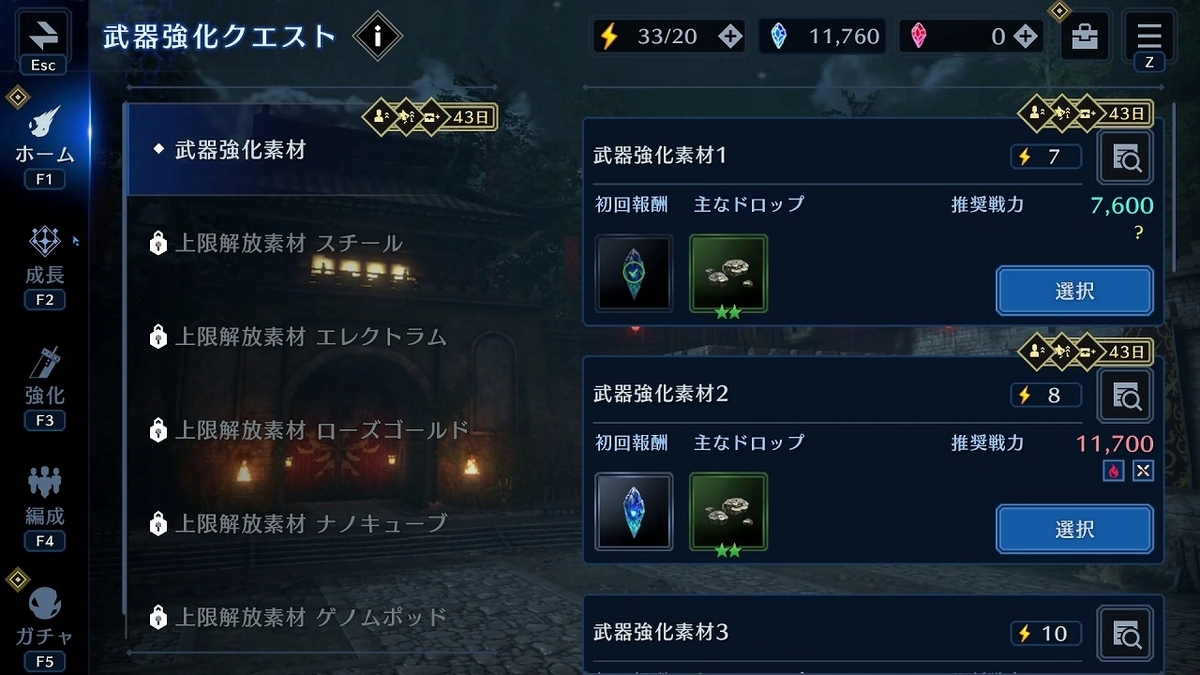Inspect details for 武器強化素材1 magnifier icon
Image resolution: width=1200 pixels, height=675 pixels.
click(x=1125, y=157)
